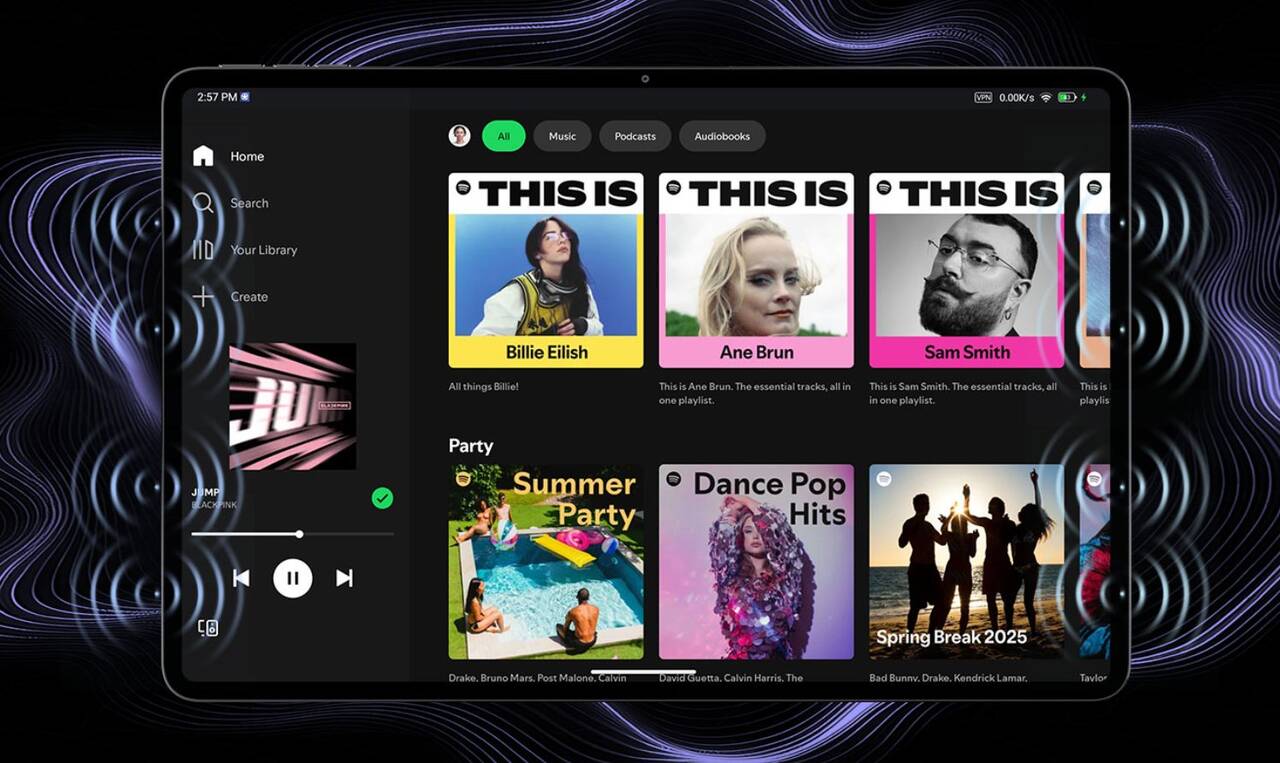The height and width of the screenshot is (763, 1280).
Task: Show Audiobooks filter
Action: (722, 136)
